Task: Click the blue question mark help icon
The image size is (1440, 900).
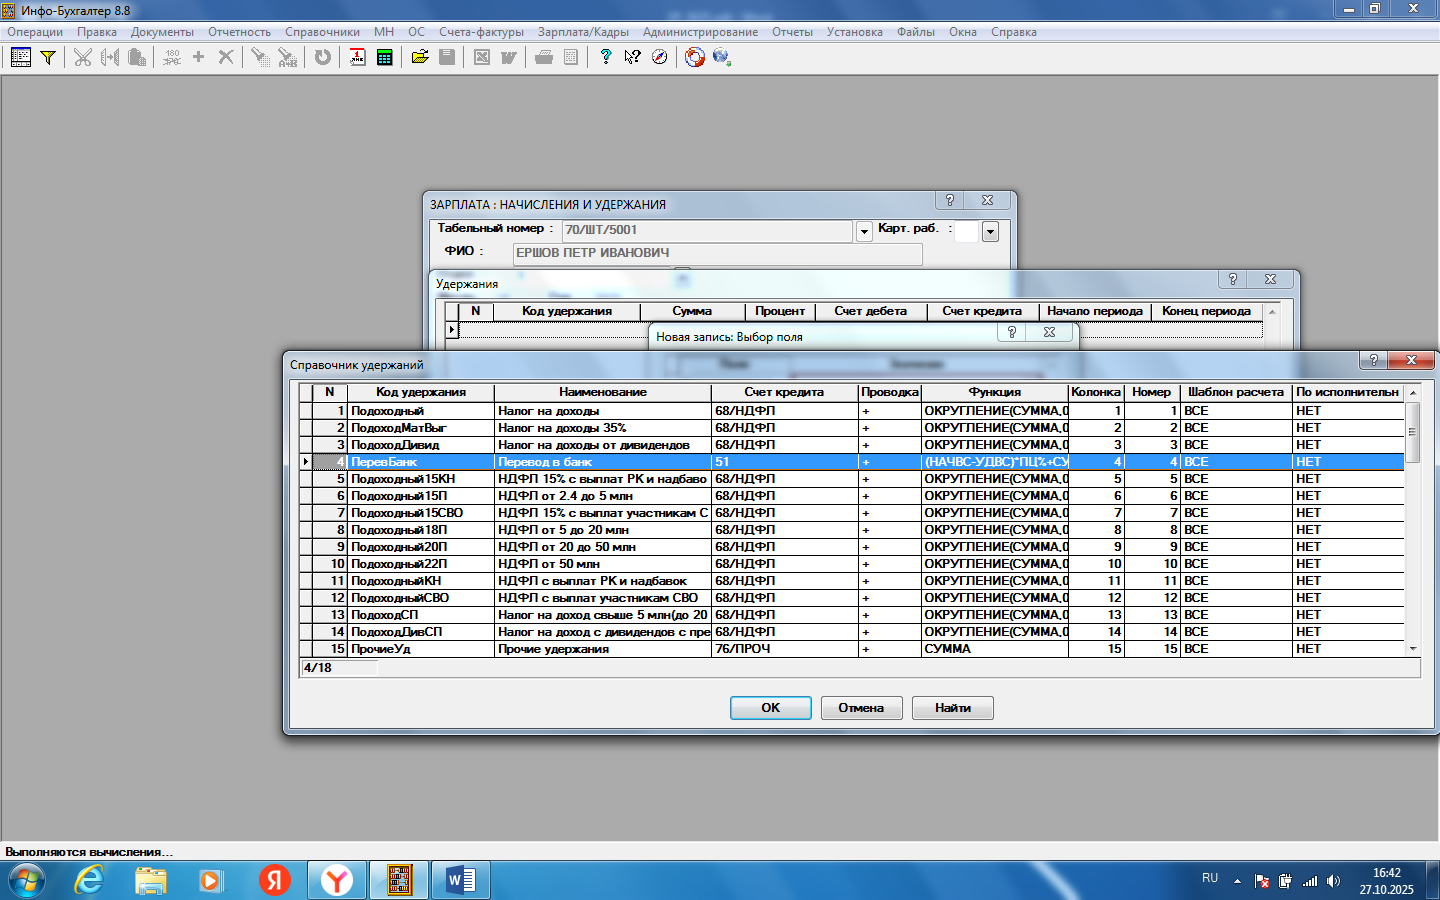Action: click(x=605, y=57)
